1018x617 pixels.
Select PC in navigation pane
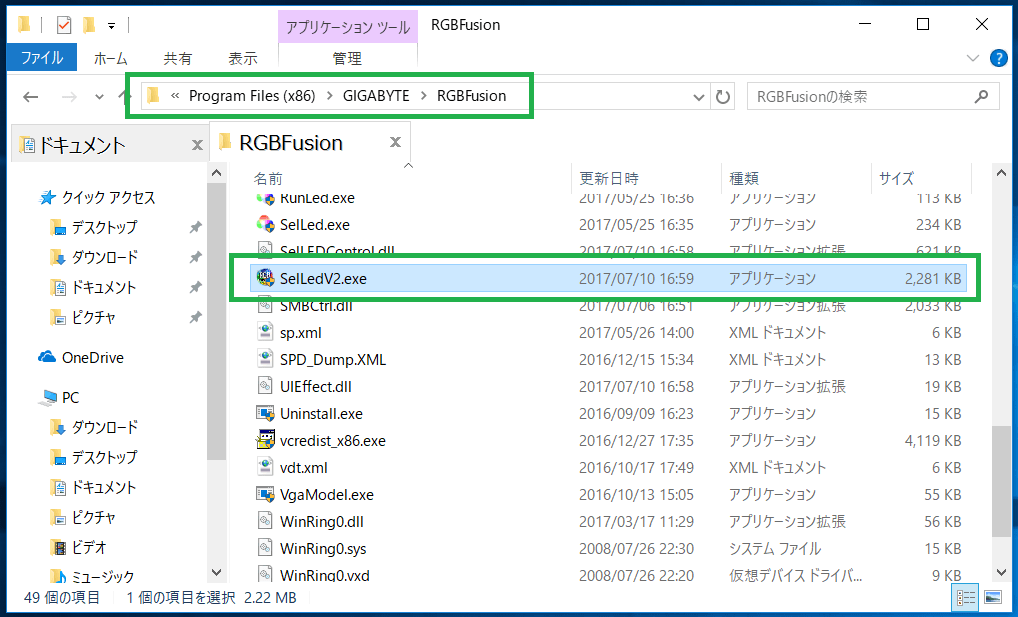pyautogui.click(x=70, y=397)
